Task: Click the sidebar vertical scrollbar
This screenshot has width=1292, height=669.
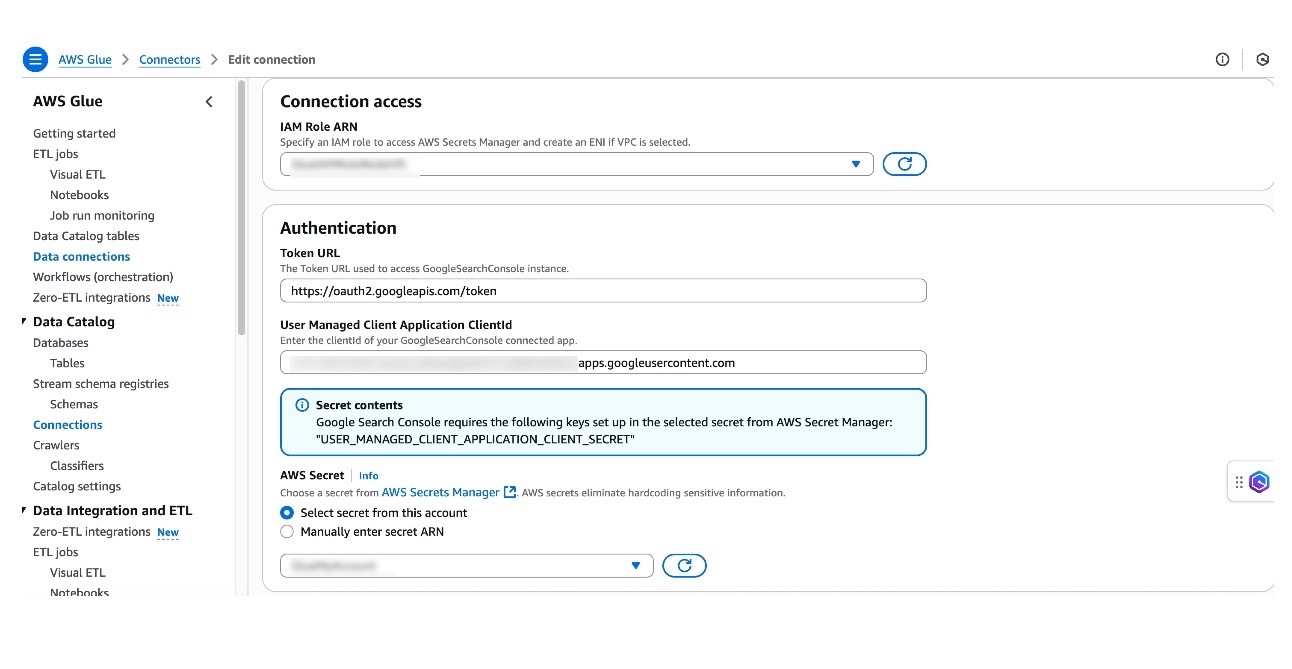Action: 241,210
